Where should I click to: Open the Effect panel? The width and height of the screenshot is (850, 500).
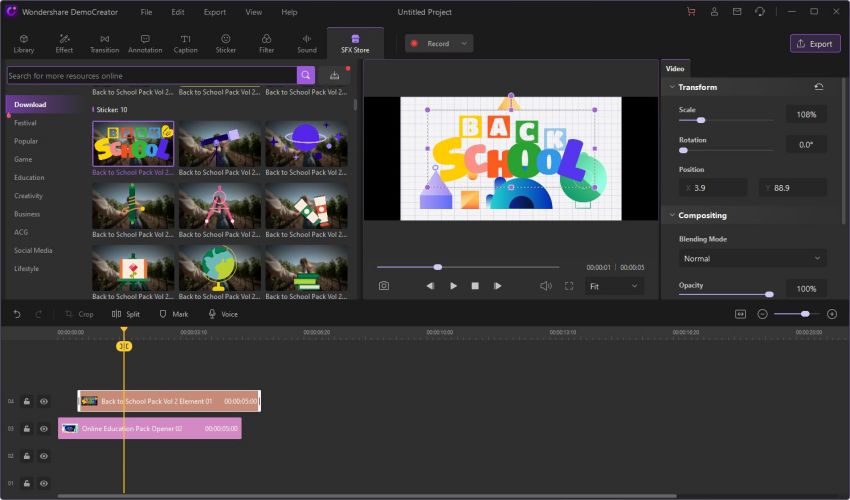64,44
